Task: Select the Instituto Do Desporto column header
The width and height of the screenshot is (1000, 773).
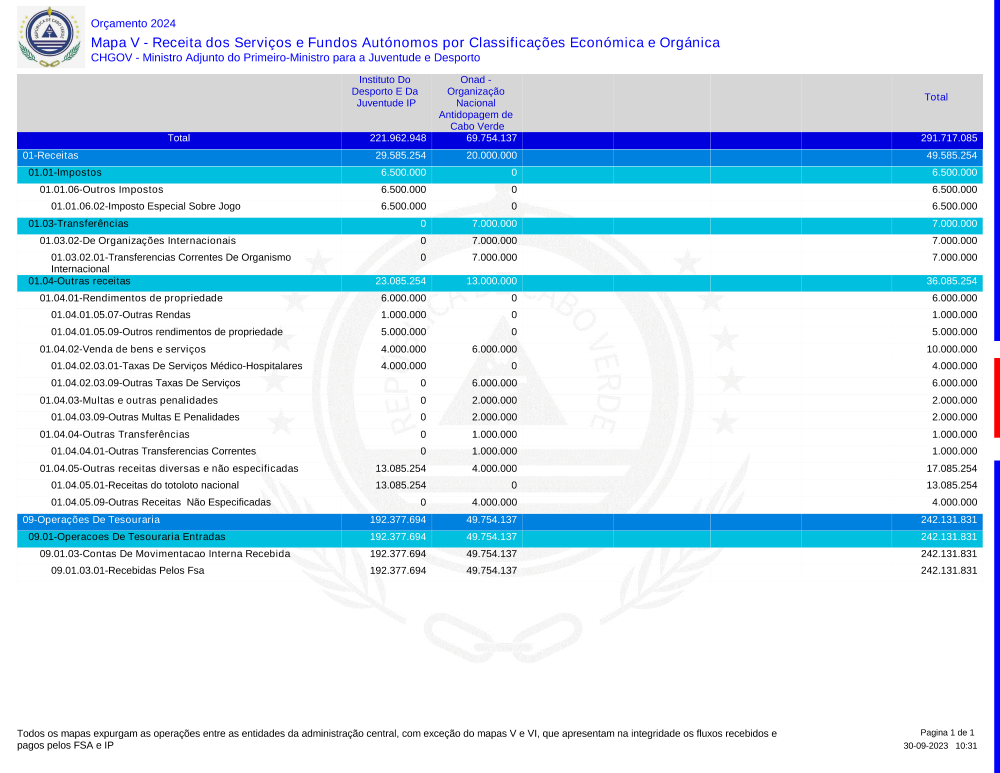Action: pos(386,91)
